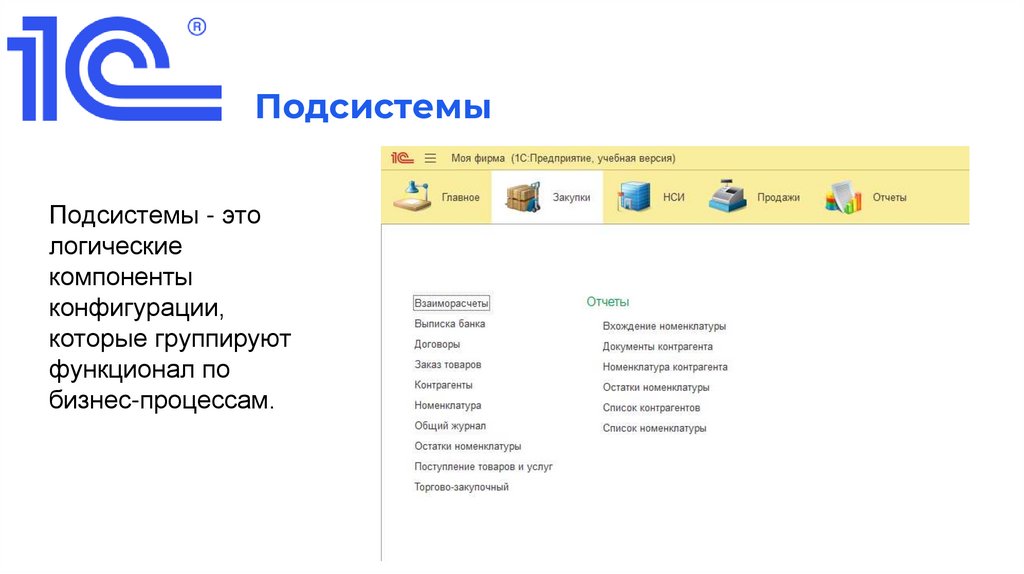Click the green Отчеты group heading
This screenshot has width=1024, height=574.
tap(607, 302)
